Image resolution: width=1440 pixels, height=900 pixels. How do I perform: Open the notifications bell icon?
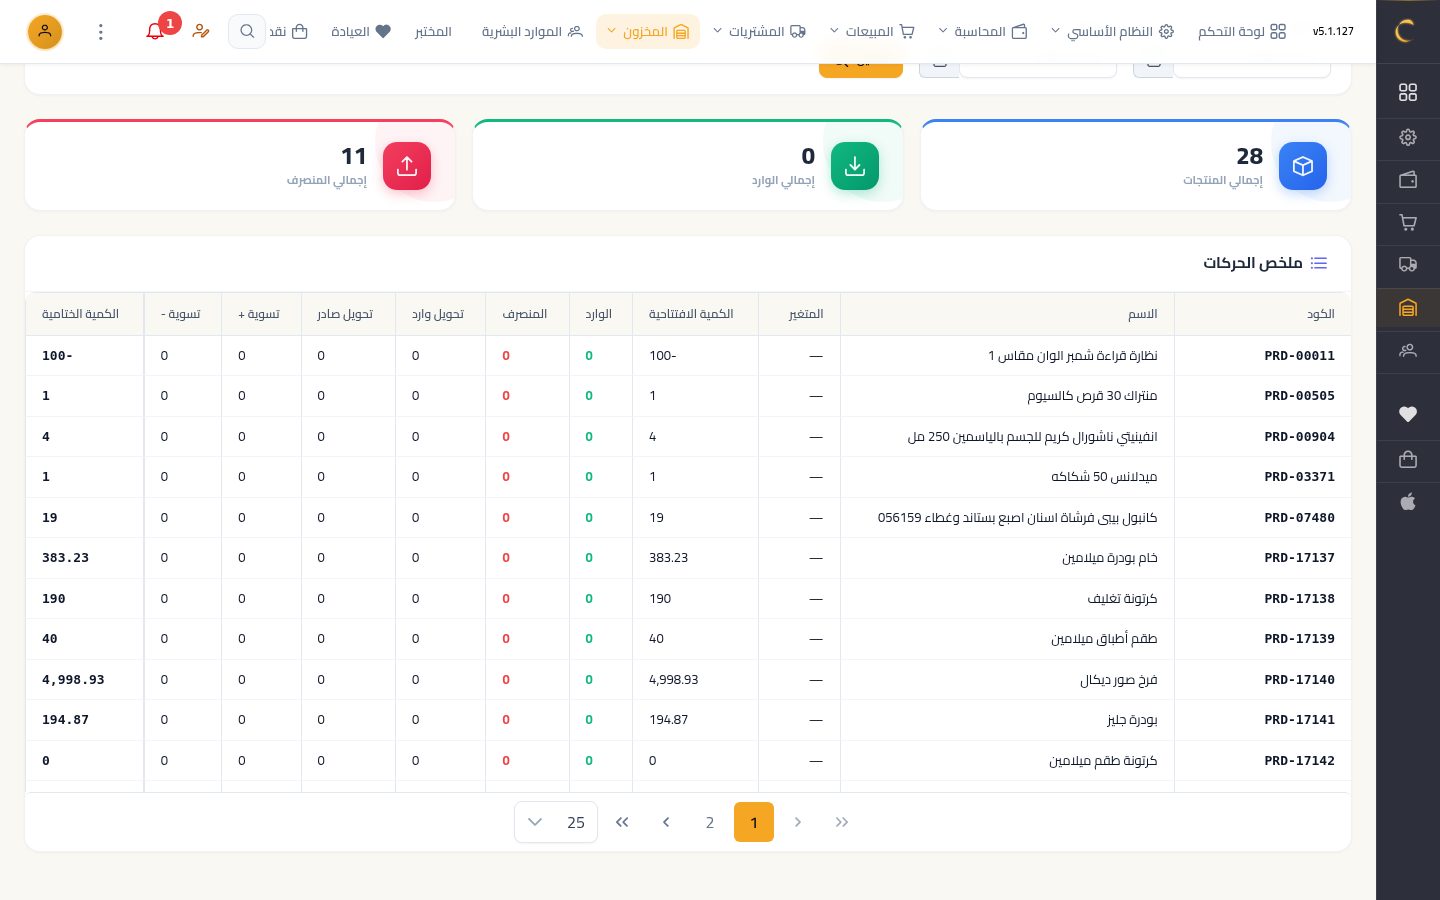coord(155,31)
